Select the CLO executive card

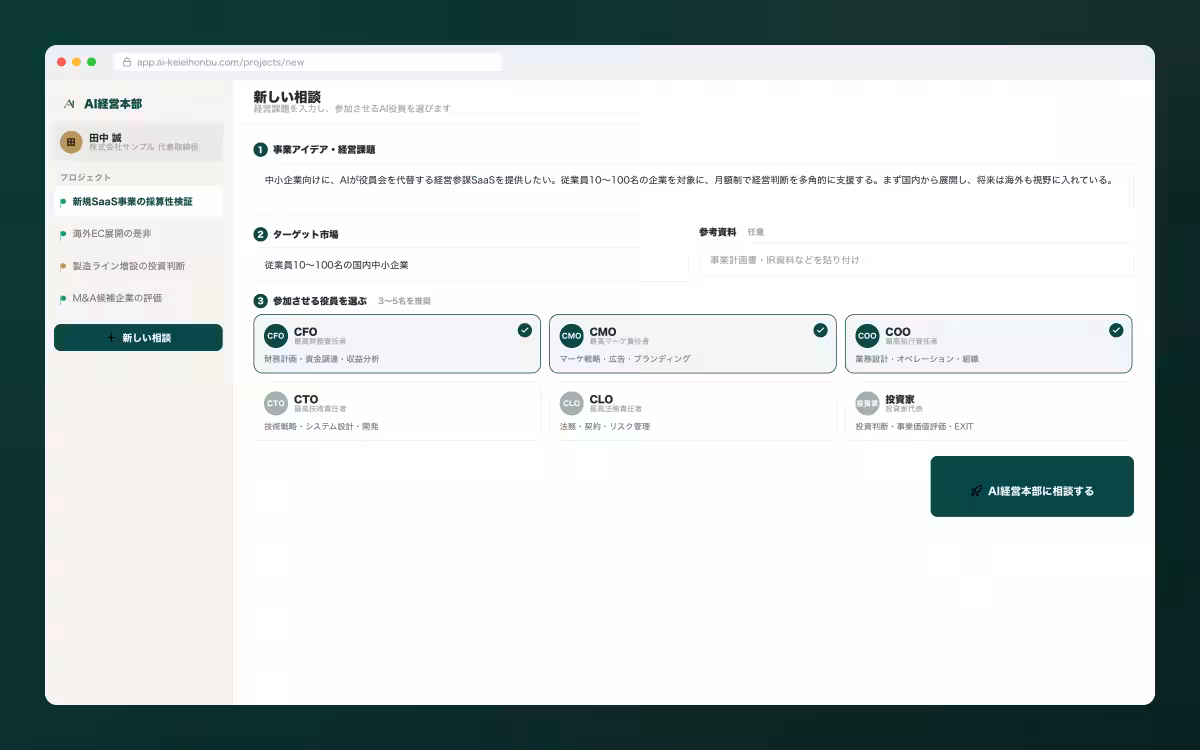click(692, 412)
